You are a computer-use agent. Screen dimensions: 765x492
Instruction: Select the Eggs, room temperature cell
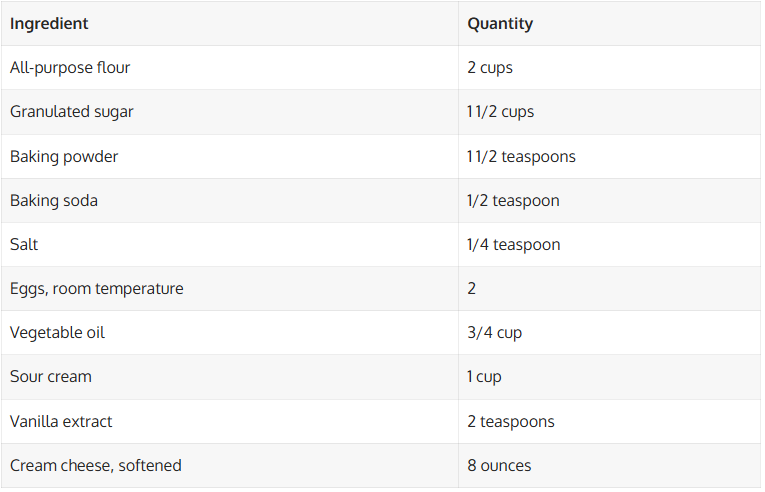click(x=96, y=288)
